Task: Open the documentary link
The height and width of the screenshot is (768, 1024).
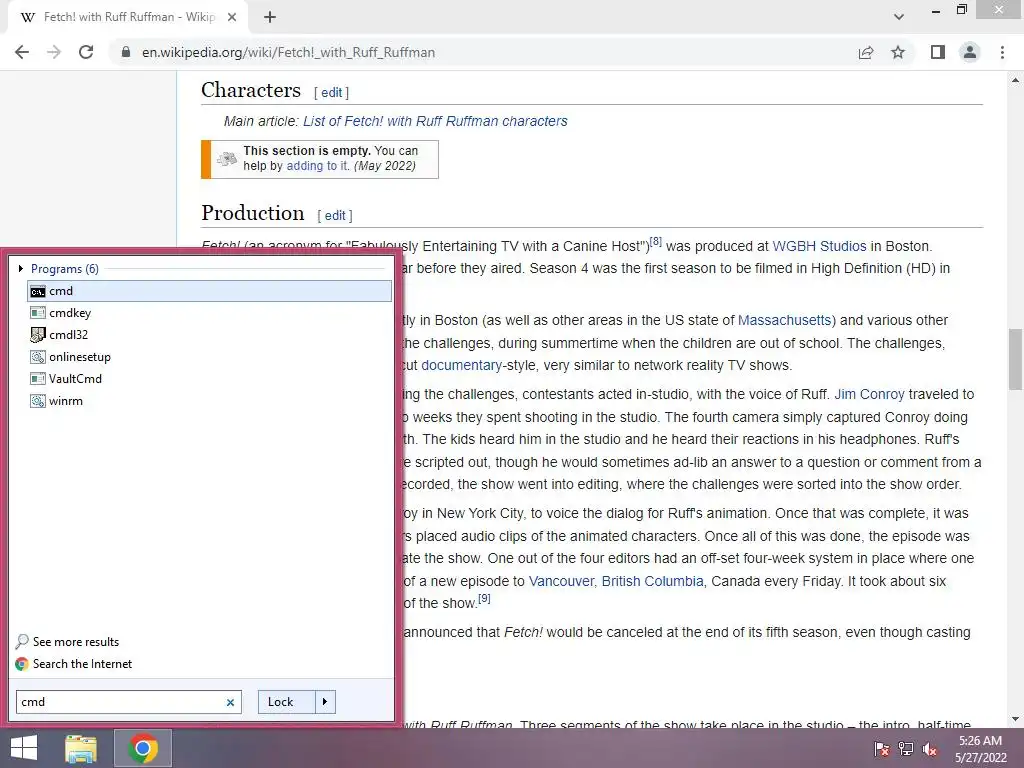Action: pyautogui.click(x=461, y=365)
